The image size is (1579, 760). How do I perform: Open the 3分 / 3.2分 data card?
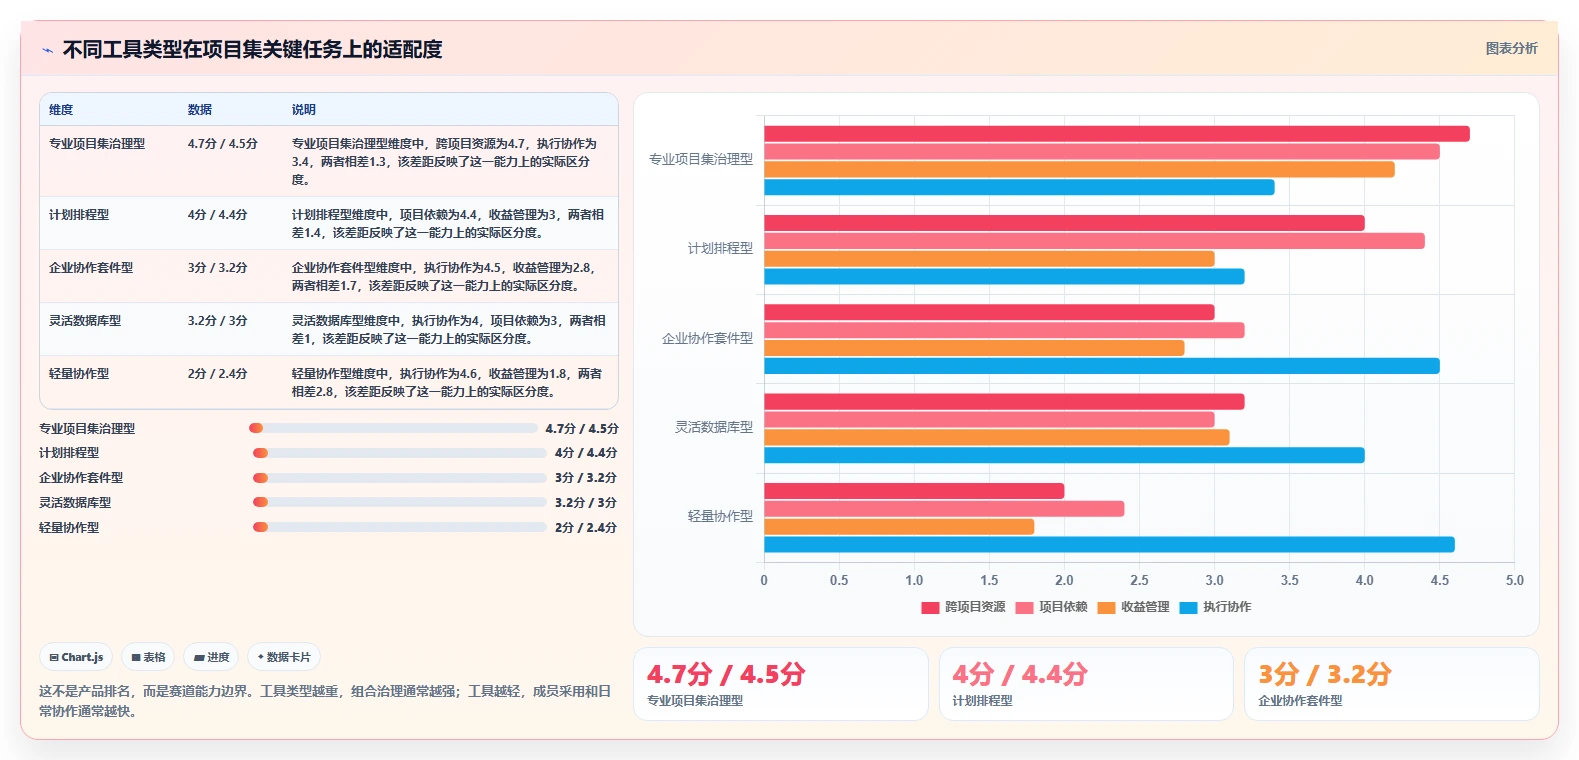[1391, 684]
